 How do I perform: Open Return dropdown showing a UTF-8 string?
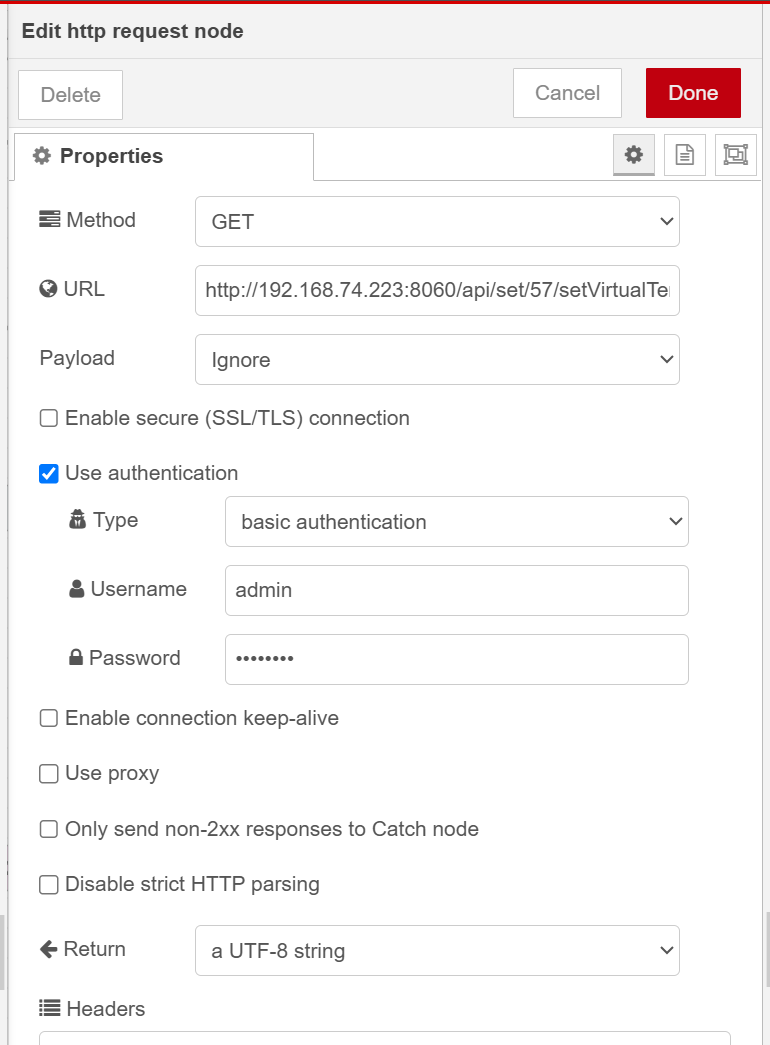437,950
